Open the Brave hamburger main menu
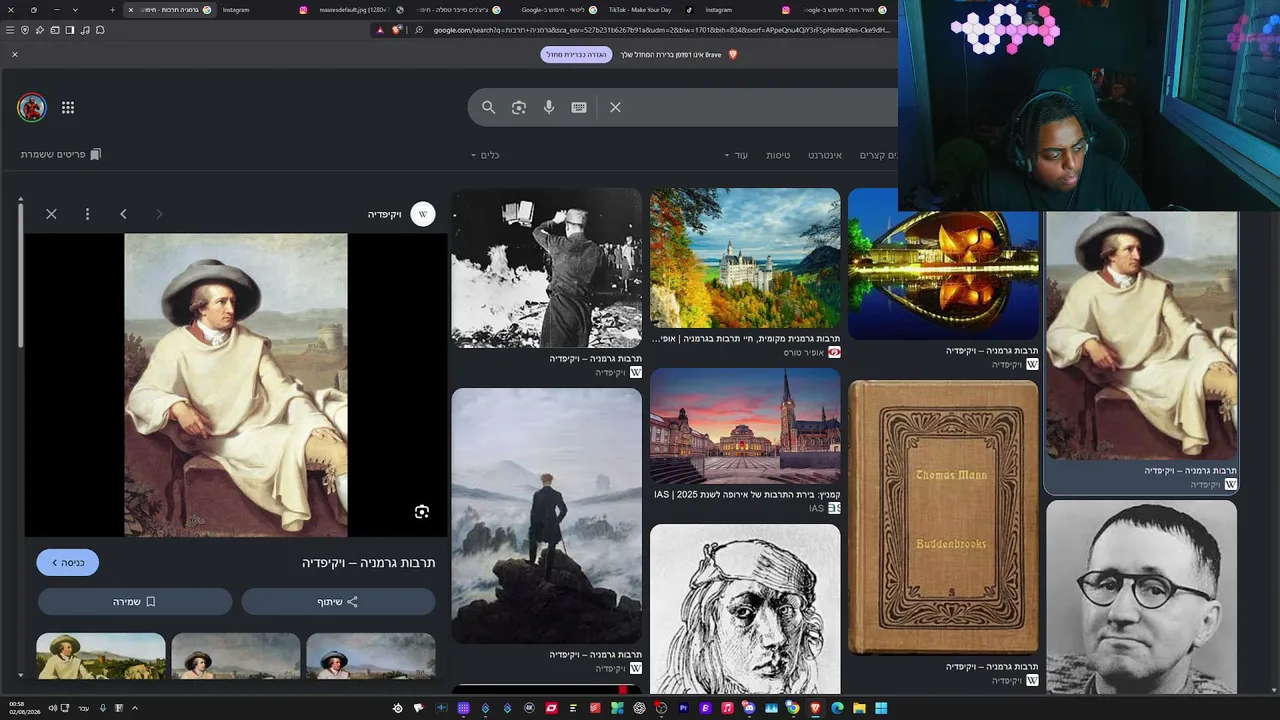The height and width of the screenshot is (720, 1280). pyautogui.click(x=10, y=30)
